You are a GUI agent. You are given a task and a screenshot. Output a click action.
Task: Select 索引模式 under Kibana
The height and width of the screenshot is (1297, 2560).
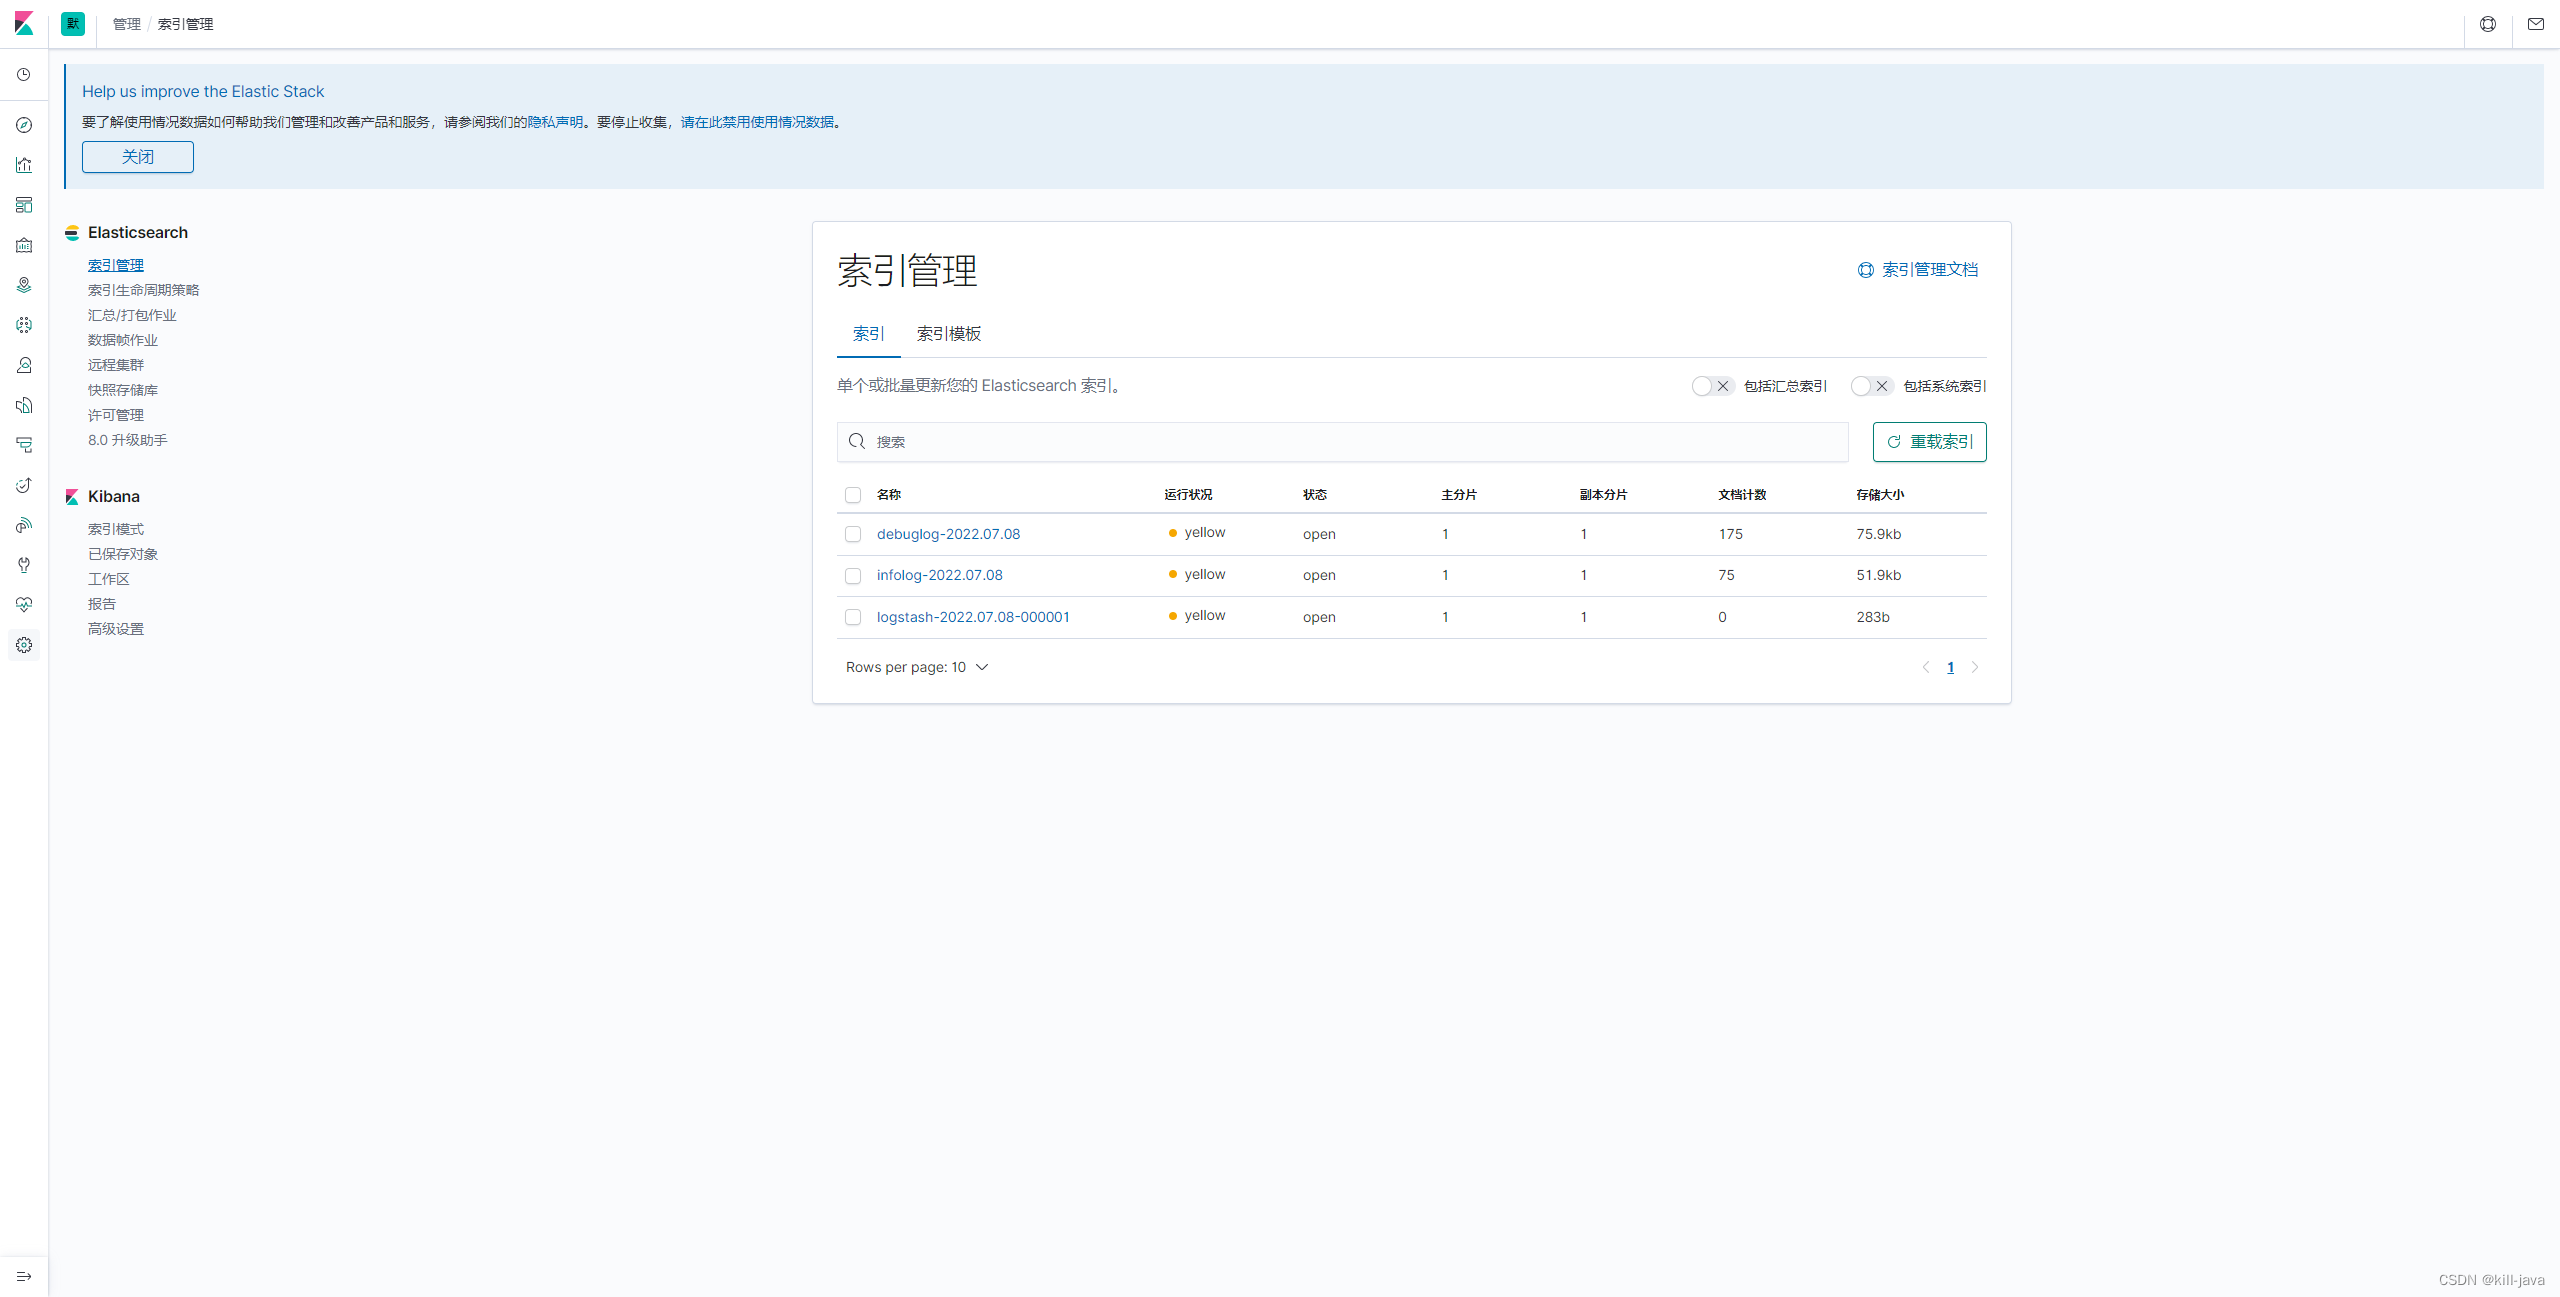click(x=116, y=529)
